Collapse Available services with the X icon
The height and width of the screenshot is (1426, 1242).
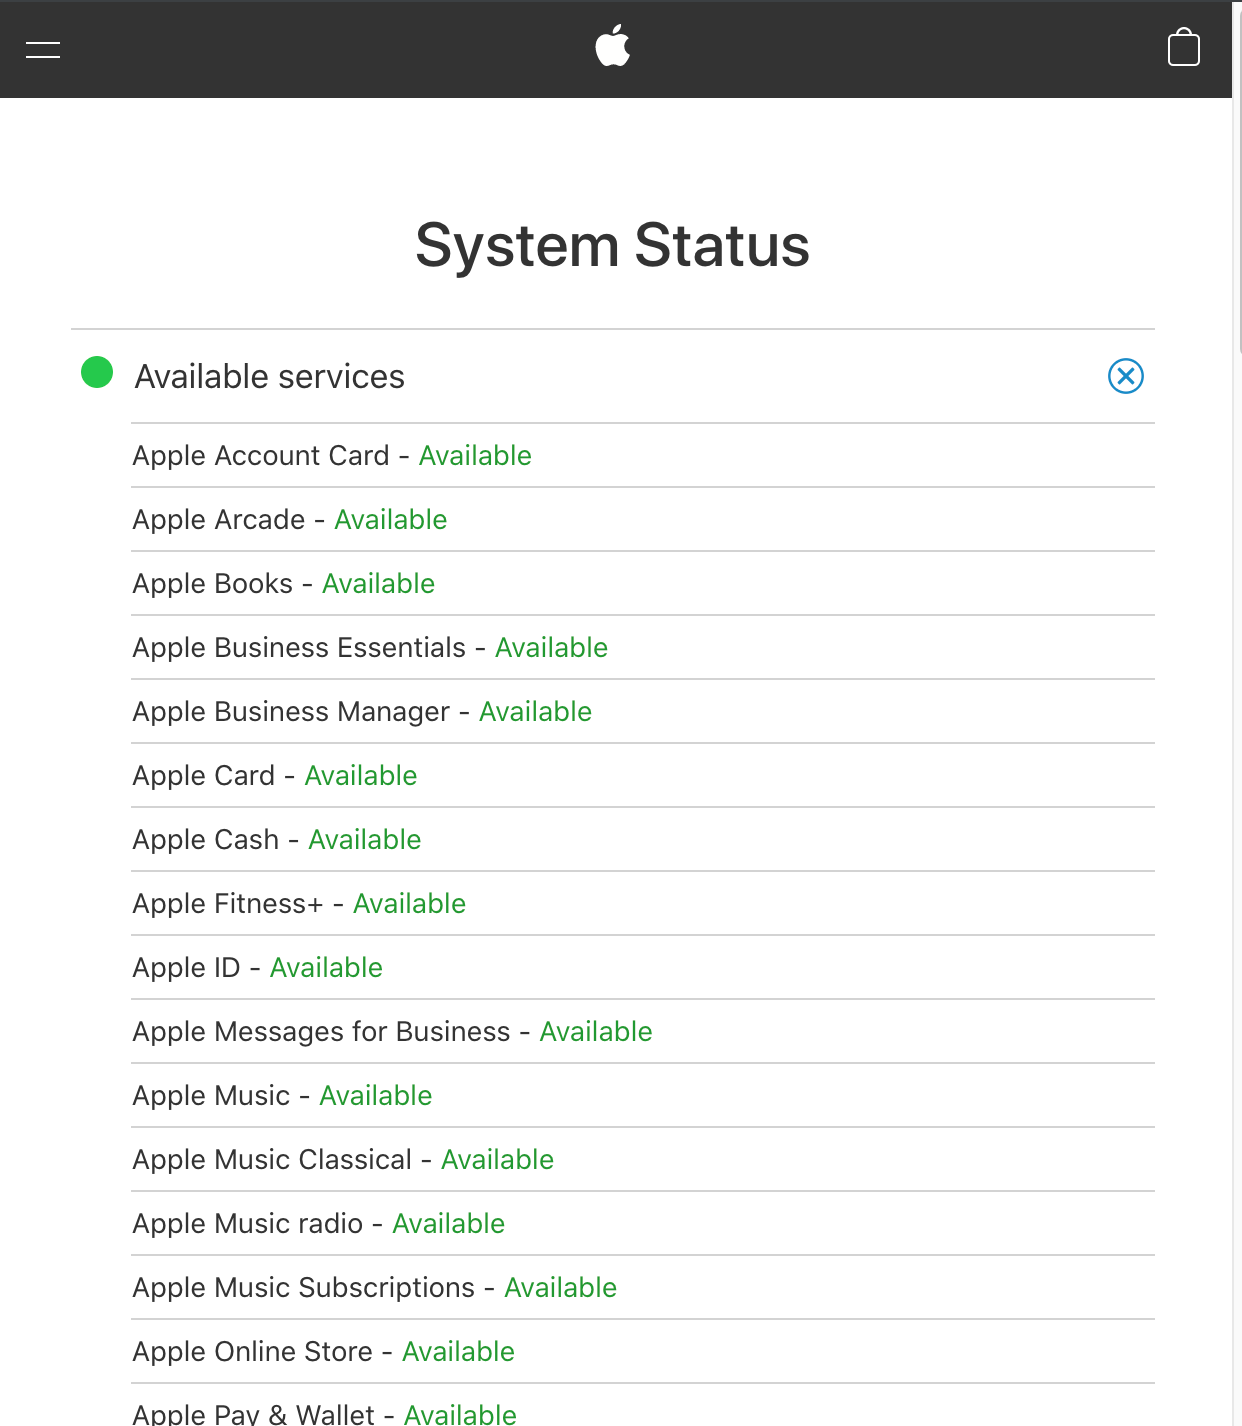[x=1125, y=376]
